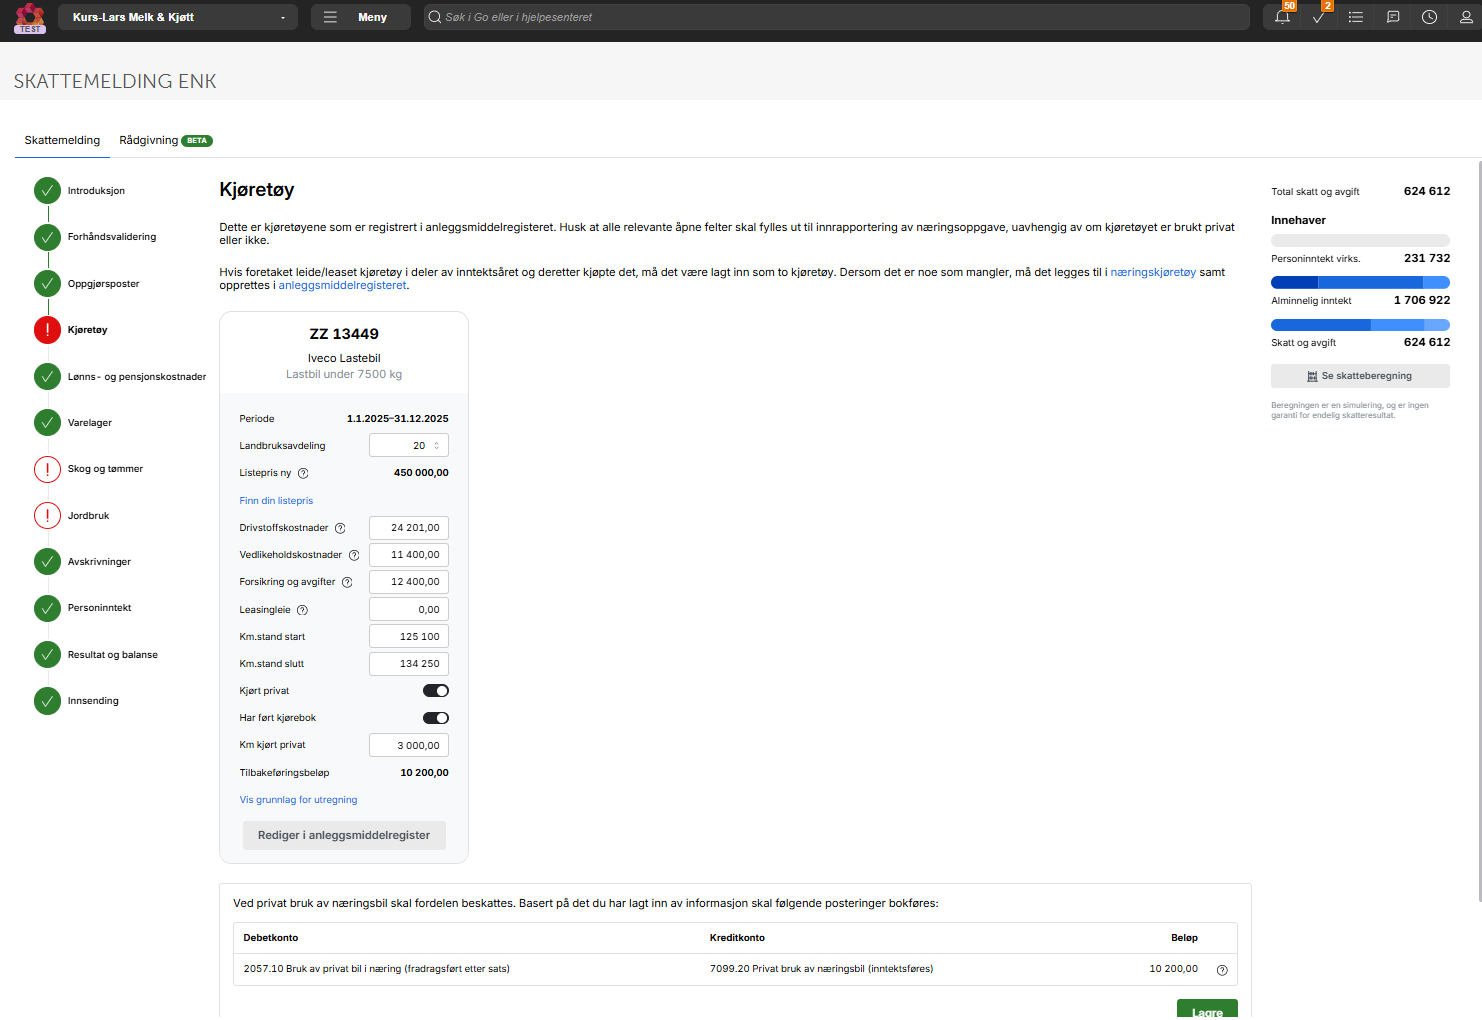
Task: Click the help icon next to Listepris ny
Action: click(303, 473)
